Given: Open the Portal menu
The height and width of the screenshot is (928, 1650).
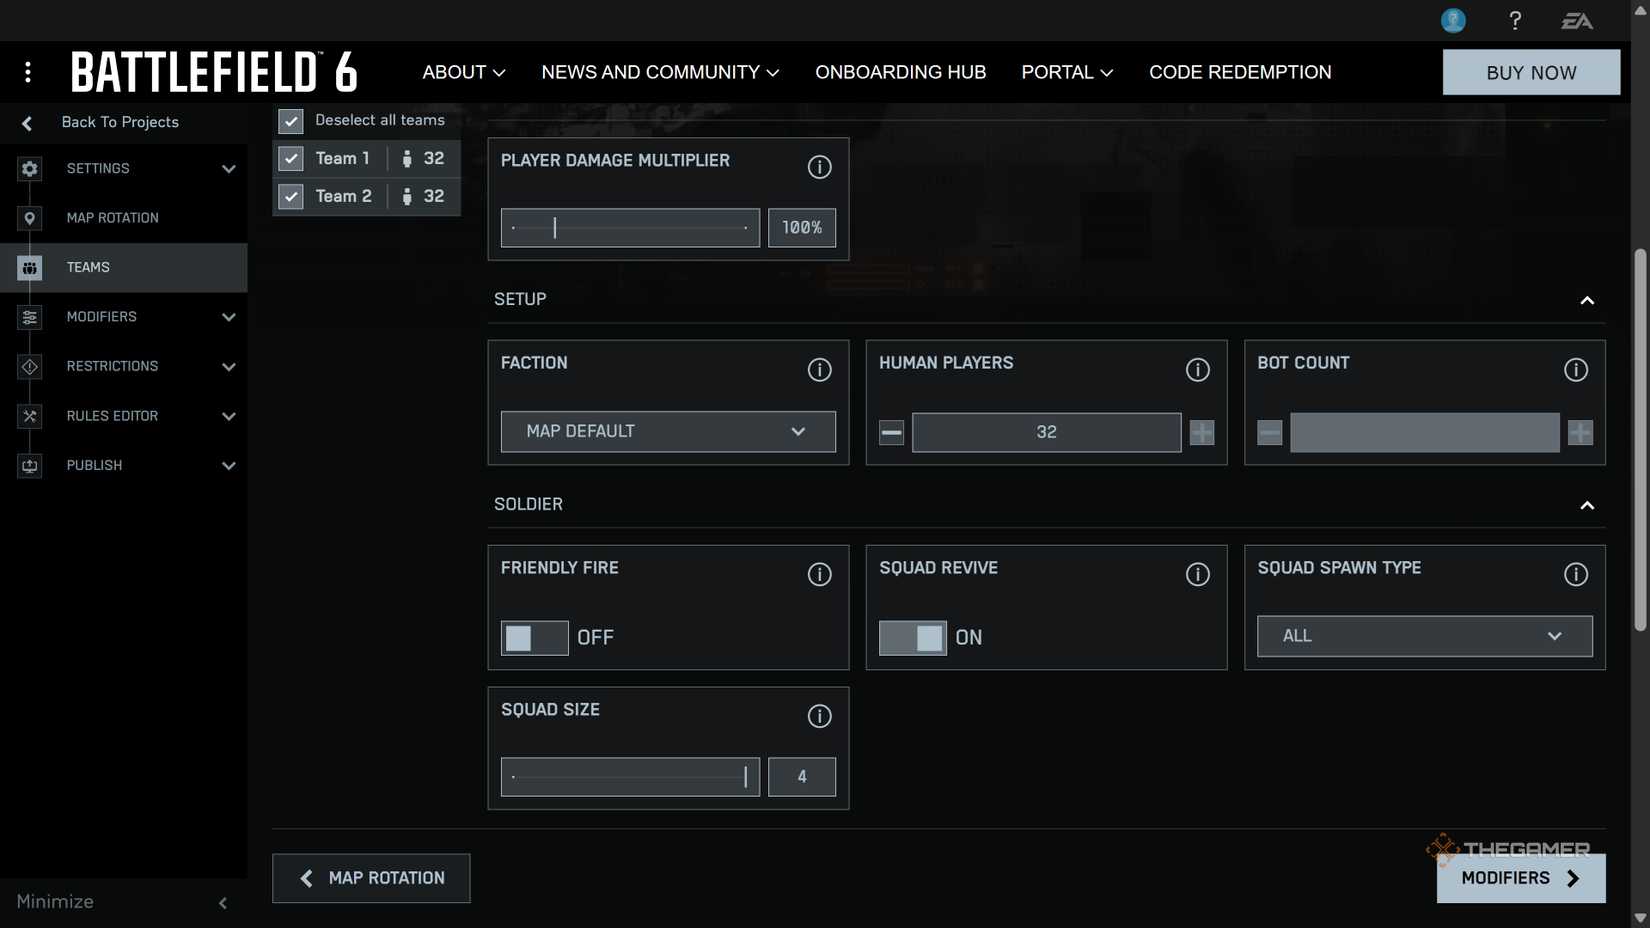Looking at the screenshot, I should pyautogui.click(x=1066, y=72).
